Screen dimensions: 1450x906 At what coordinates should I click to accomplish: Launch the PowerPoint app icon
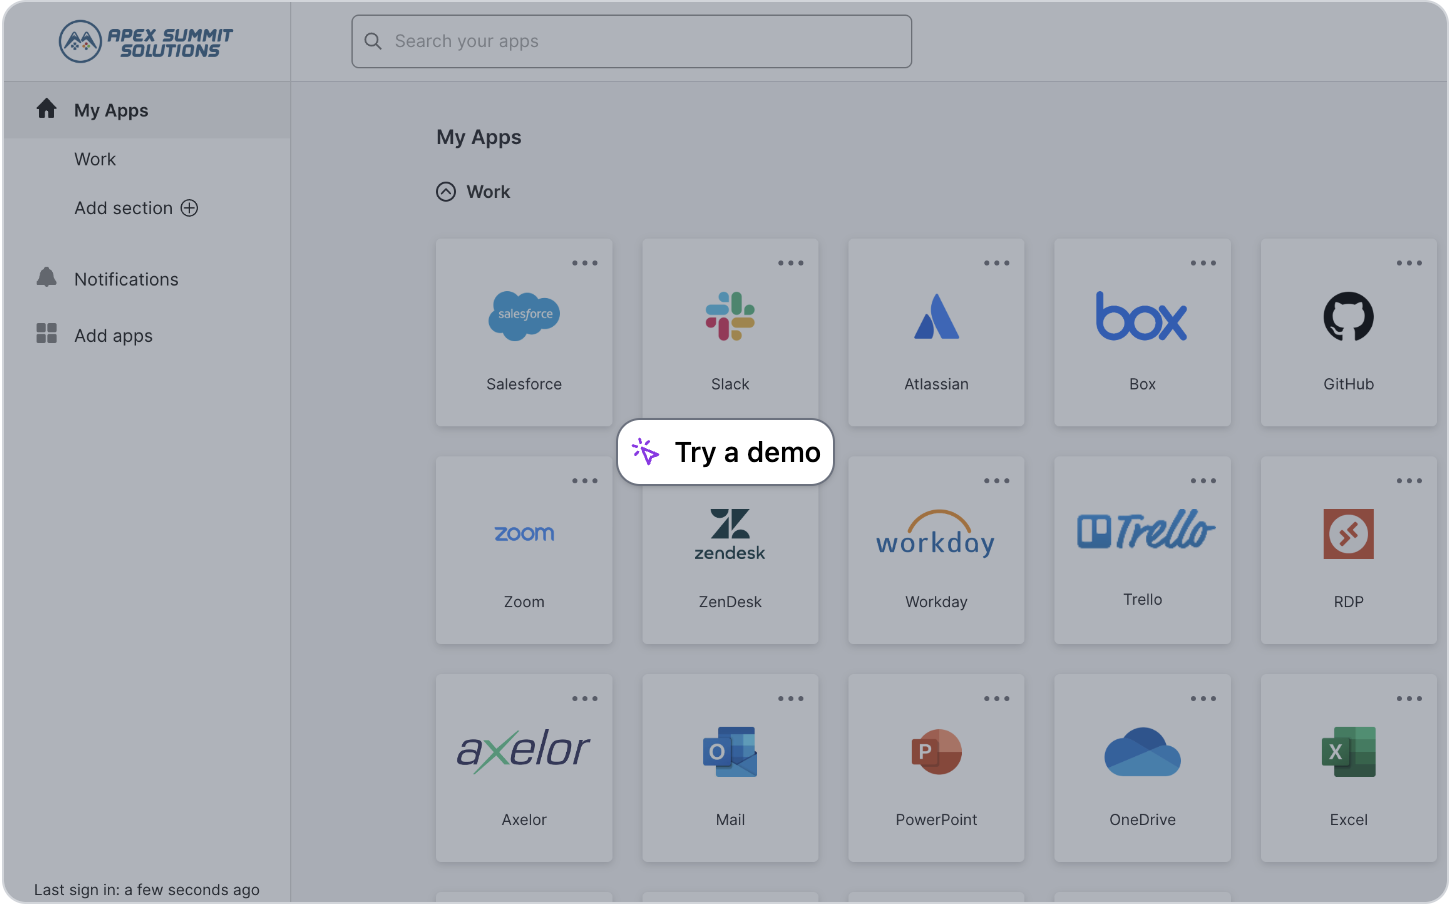tap(937, 752)
